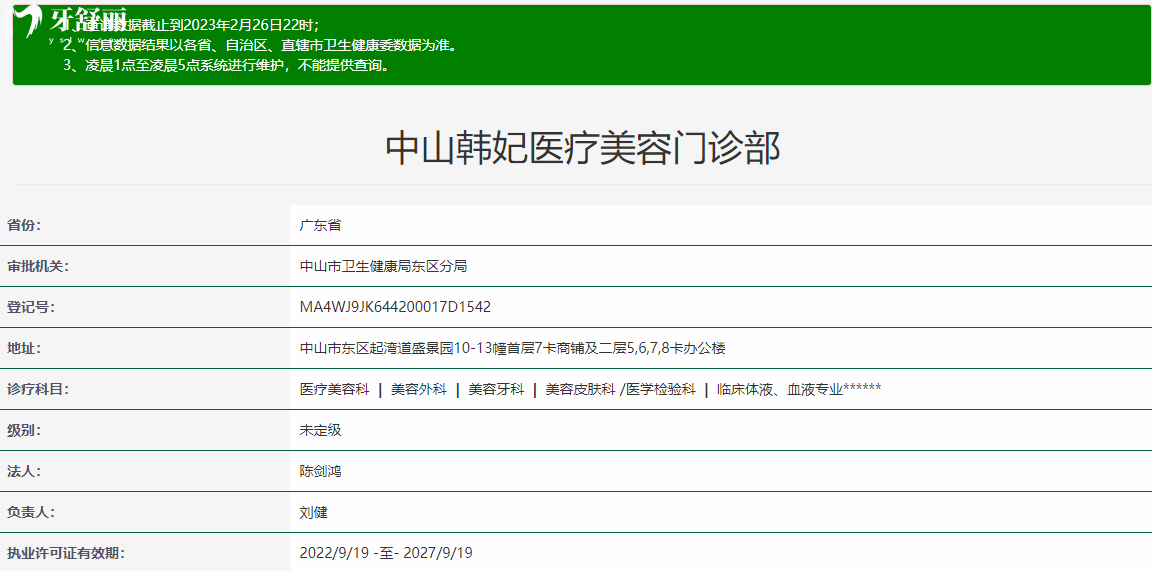This screenshot has height=571, width=1152.
Task: Click the heading 中山韩妃医疗美容门诊部
Action: coord(583,148)
